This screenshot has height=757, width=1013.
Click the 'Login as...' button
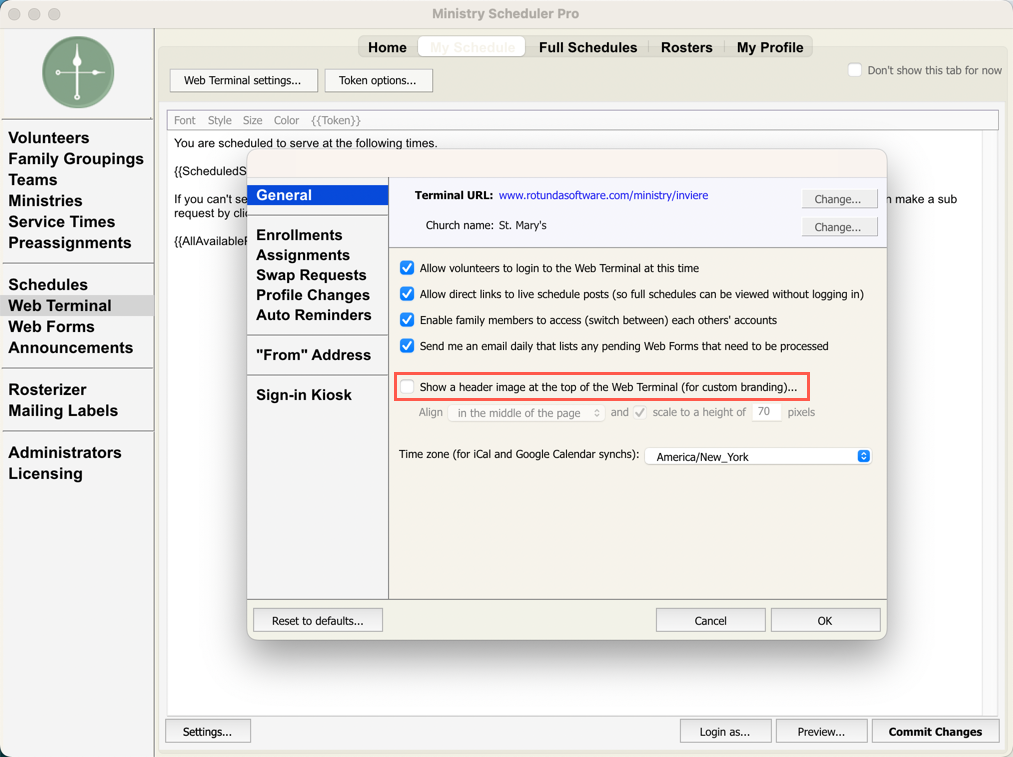(725, 731)
